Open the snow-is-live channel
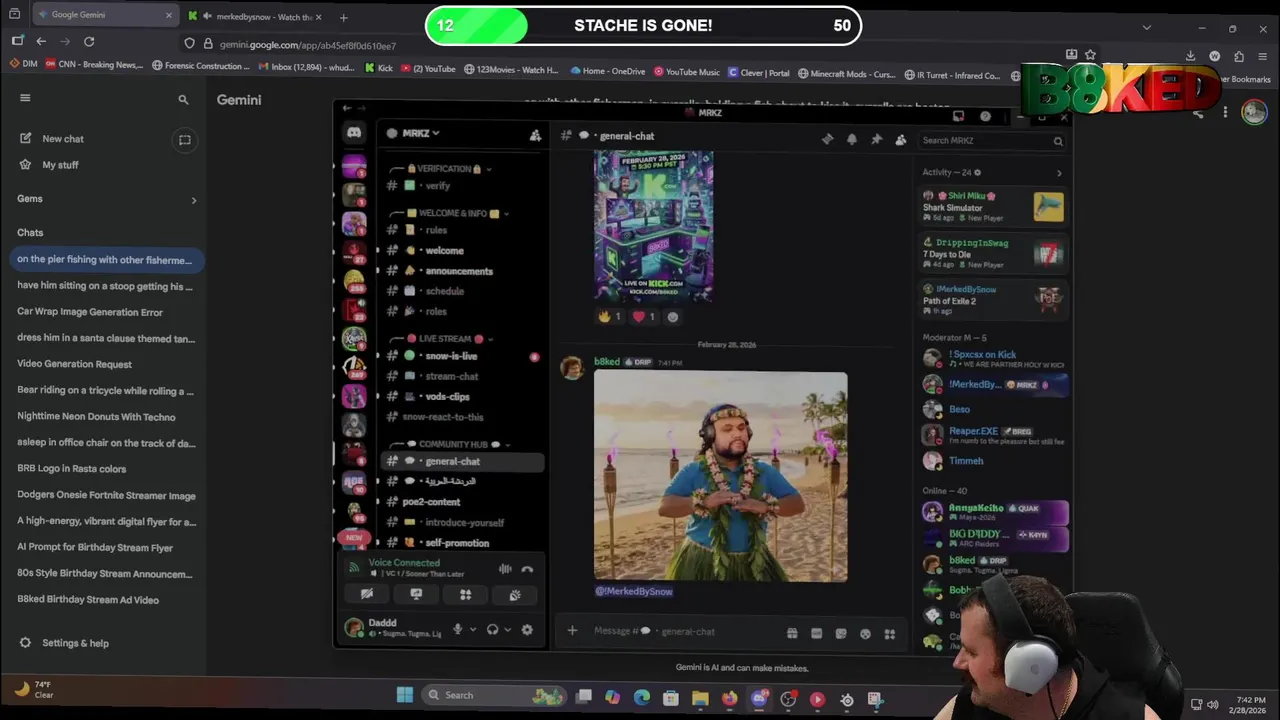The image size is (1280, 720). (x=451, y=356)
